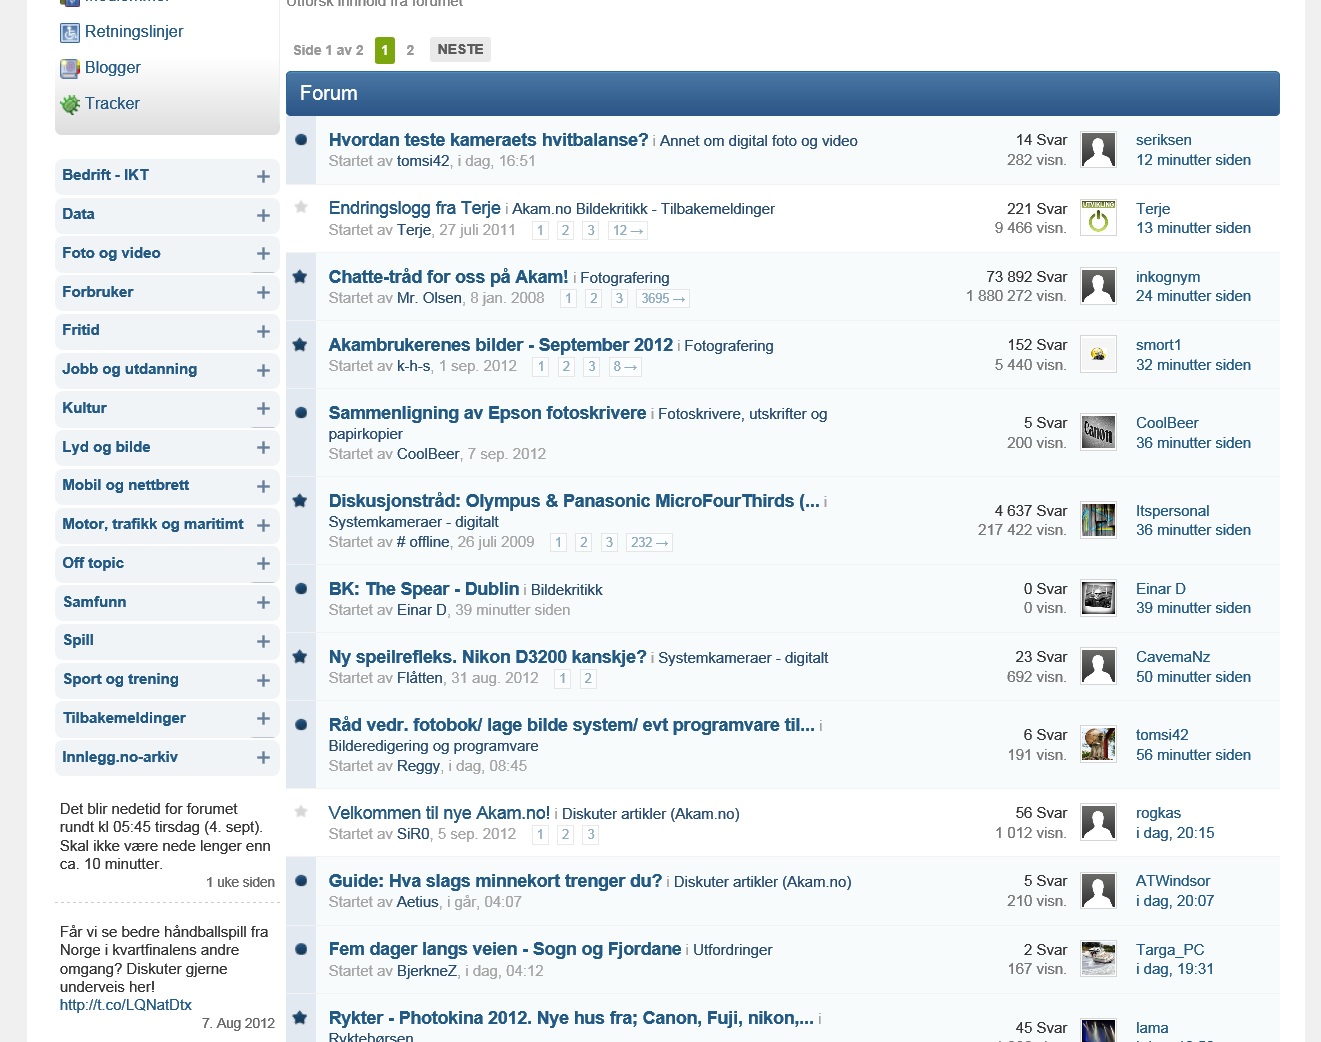Click star icon beside Rykter - Photokina 2012
Image resolution: width=1321 pixels, height=1042 pixels.
pyautogui.click(x=300, y=1017)
